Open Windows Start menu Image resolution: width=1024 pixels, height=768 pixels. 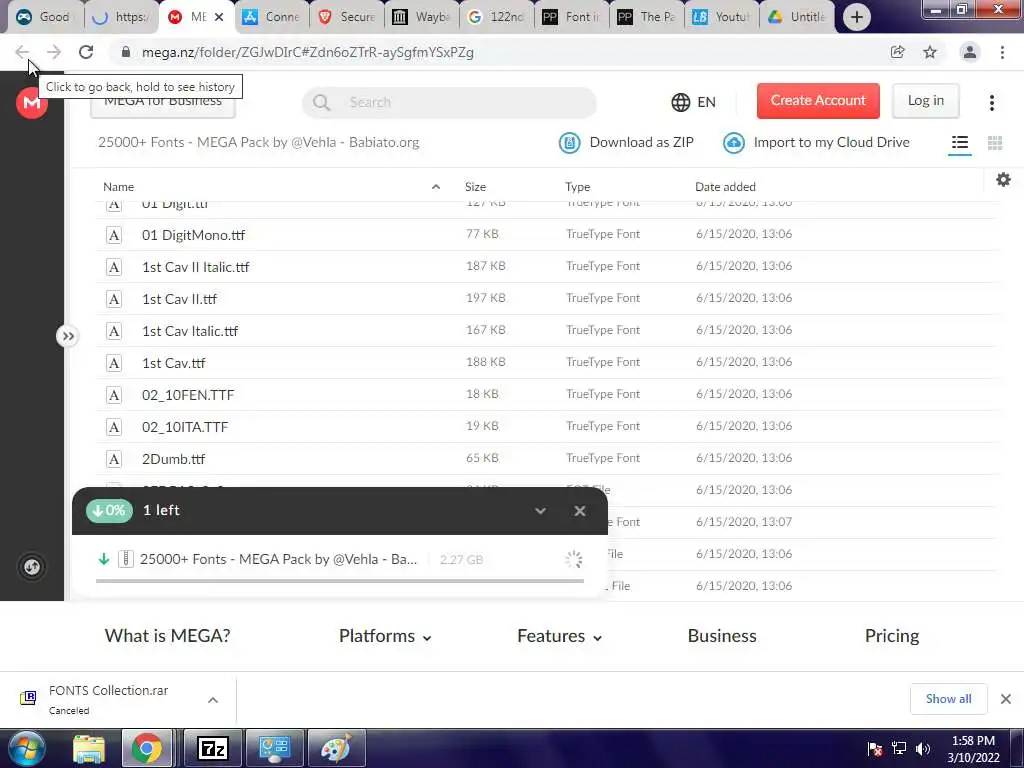tap(25, 748)
